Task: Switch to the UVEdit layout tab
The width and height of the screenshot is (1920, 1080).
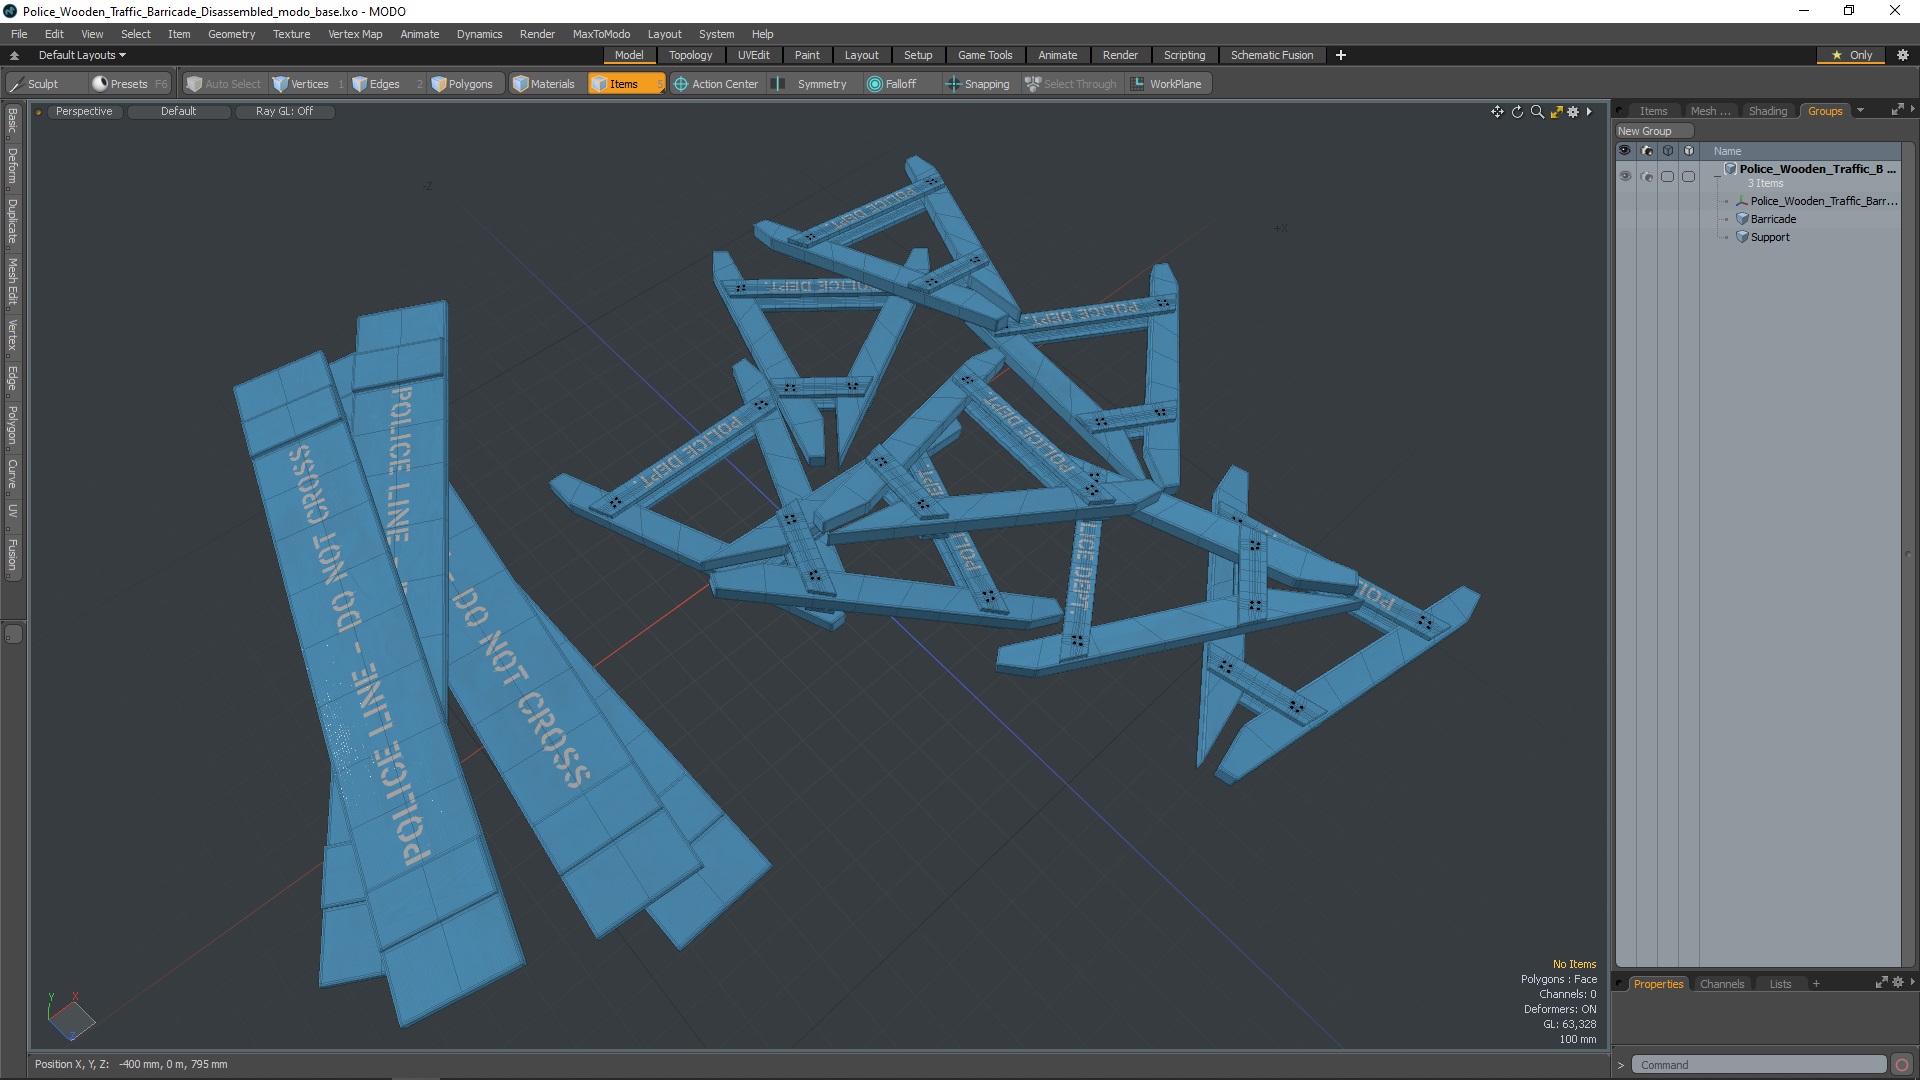Action: (753, 55)
